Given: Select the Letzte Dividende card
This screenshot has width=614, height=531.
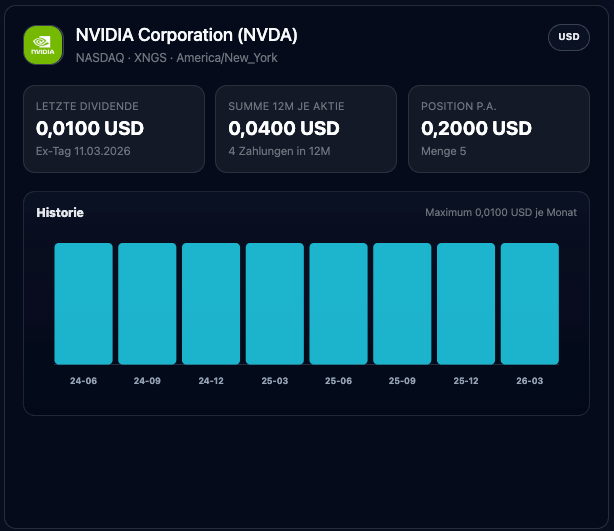Looking at the screenshot, I should coord(113,129).
